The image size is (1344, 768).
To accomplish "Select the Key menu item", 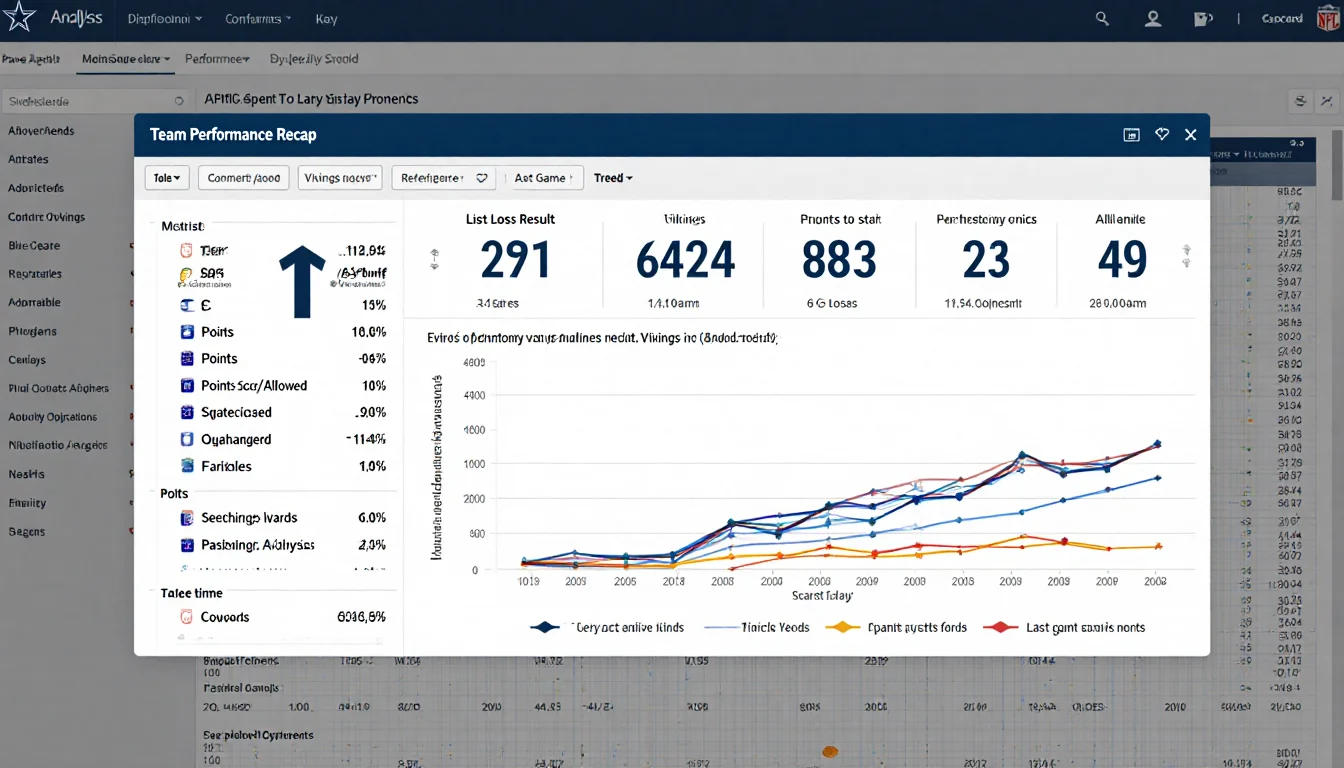I will pos(326,18).
